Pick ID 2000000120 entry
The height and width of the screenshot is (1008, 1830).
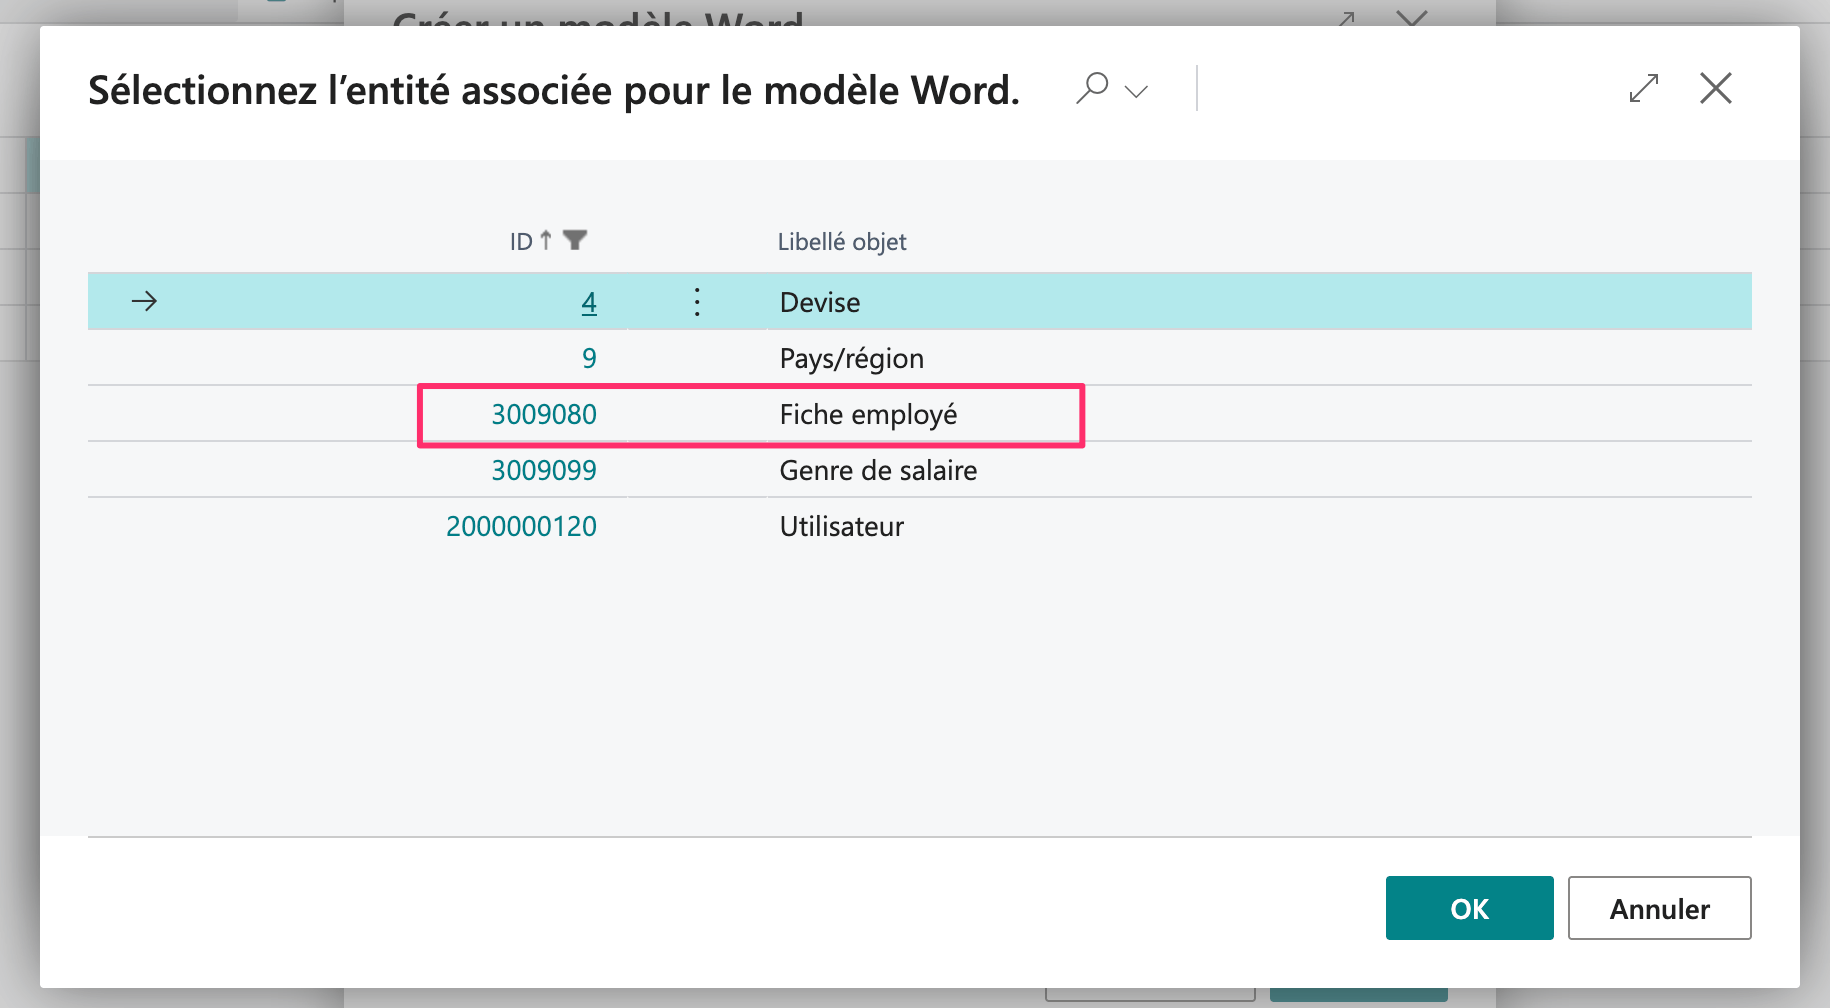[521, 526]
